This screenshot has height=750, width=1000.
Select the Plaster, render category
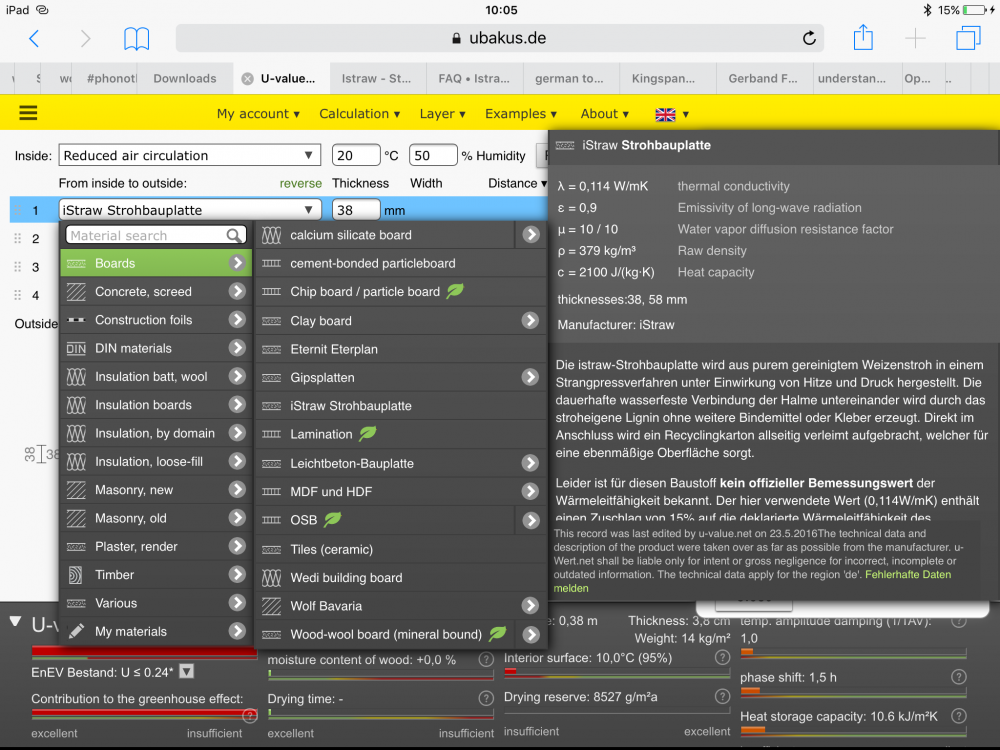[x=156, y=546]
